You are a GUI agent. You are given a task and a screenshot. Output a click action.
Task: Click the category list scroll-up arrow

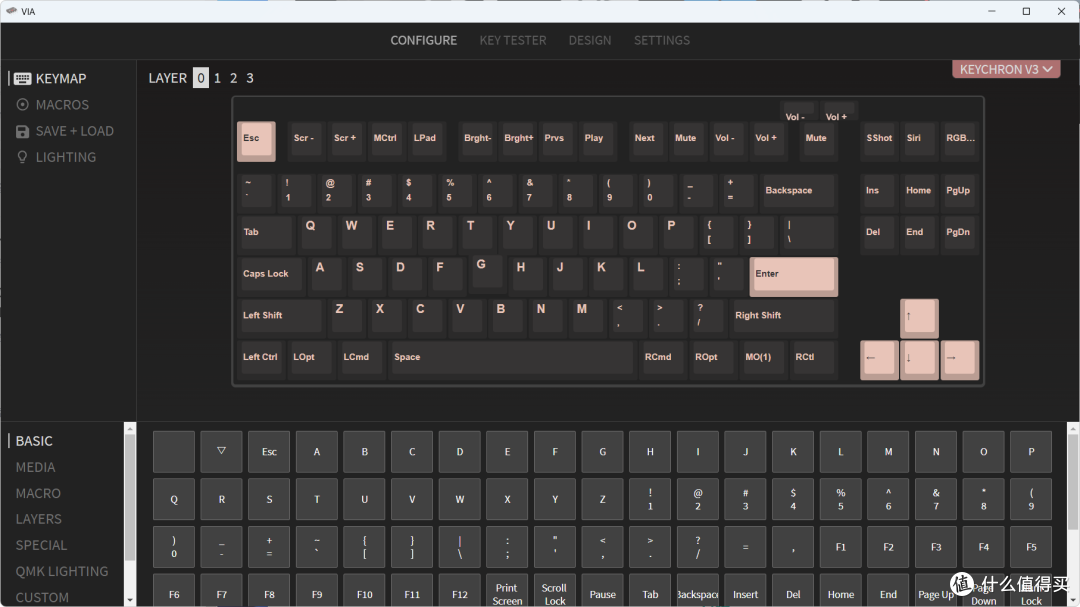coord(130,429)
